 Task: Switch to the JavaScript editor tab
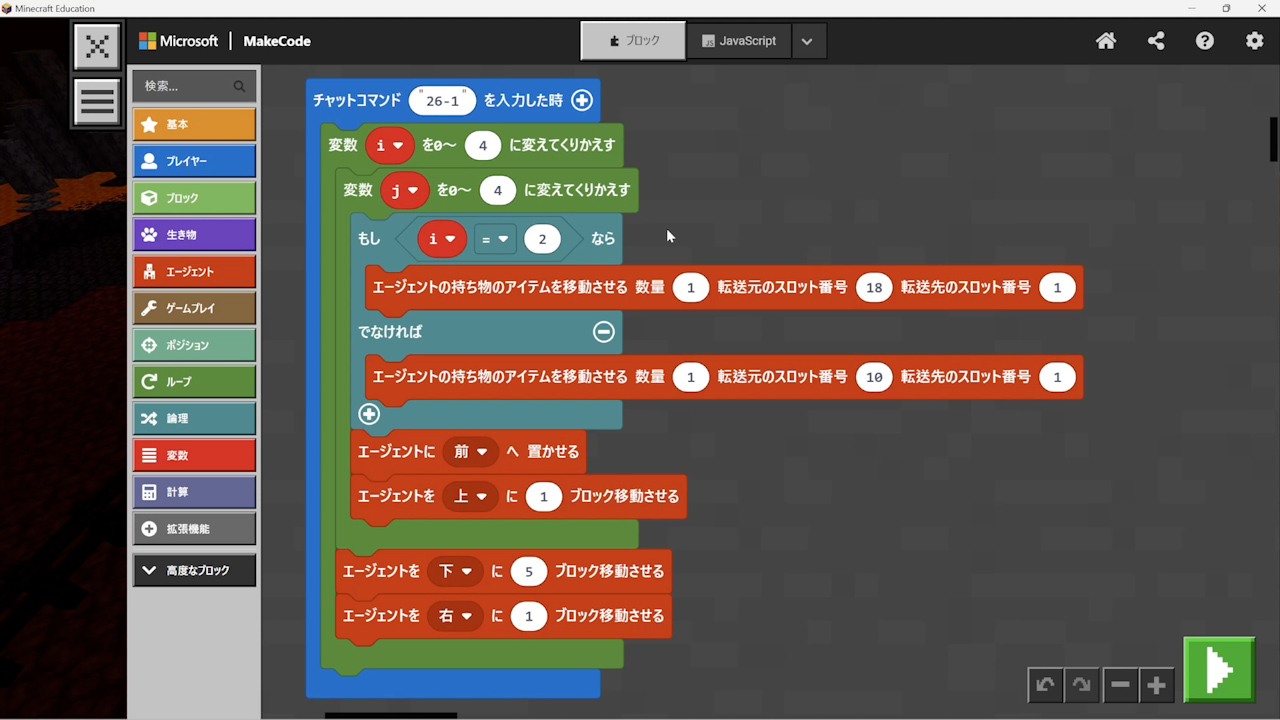tap(739, 41)
